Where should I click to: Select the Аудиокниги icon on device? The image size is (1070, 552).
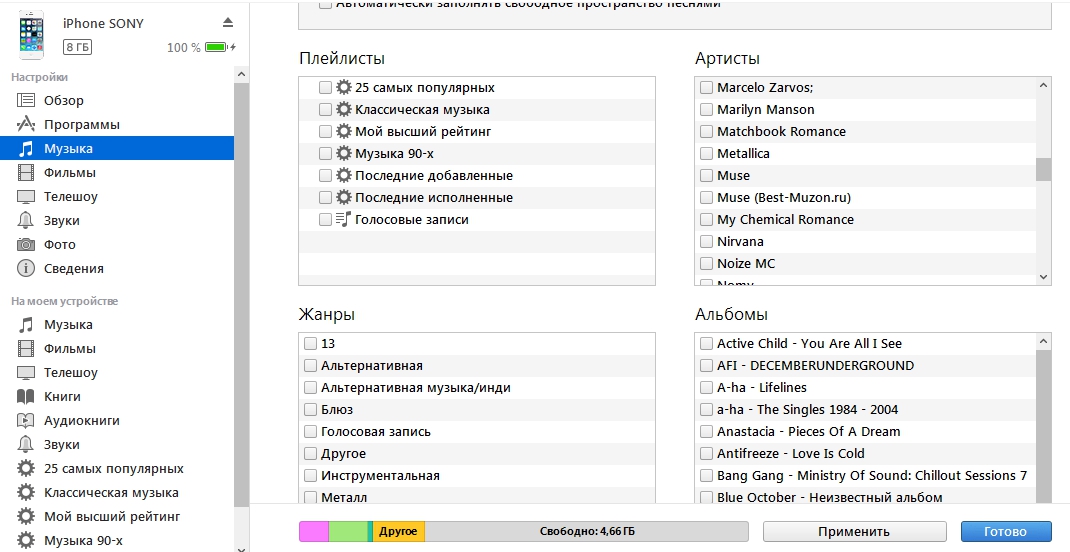click(x=26, y=420)
